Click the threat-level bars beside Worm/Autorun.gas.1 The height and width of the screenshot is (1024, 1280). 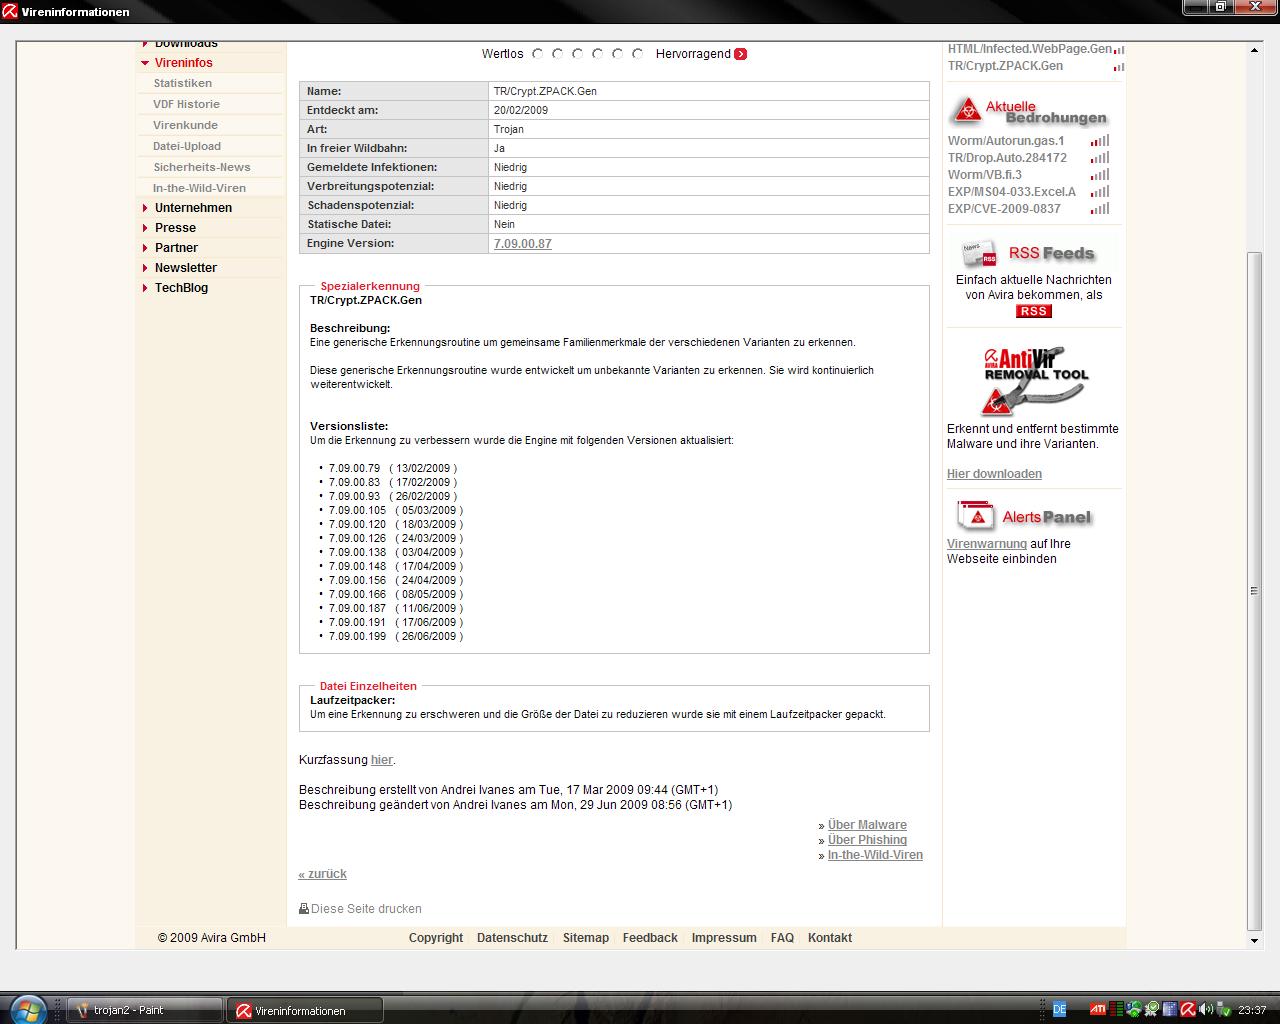1100,141
